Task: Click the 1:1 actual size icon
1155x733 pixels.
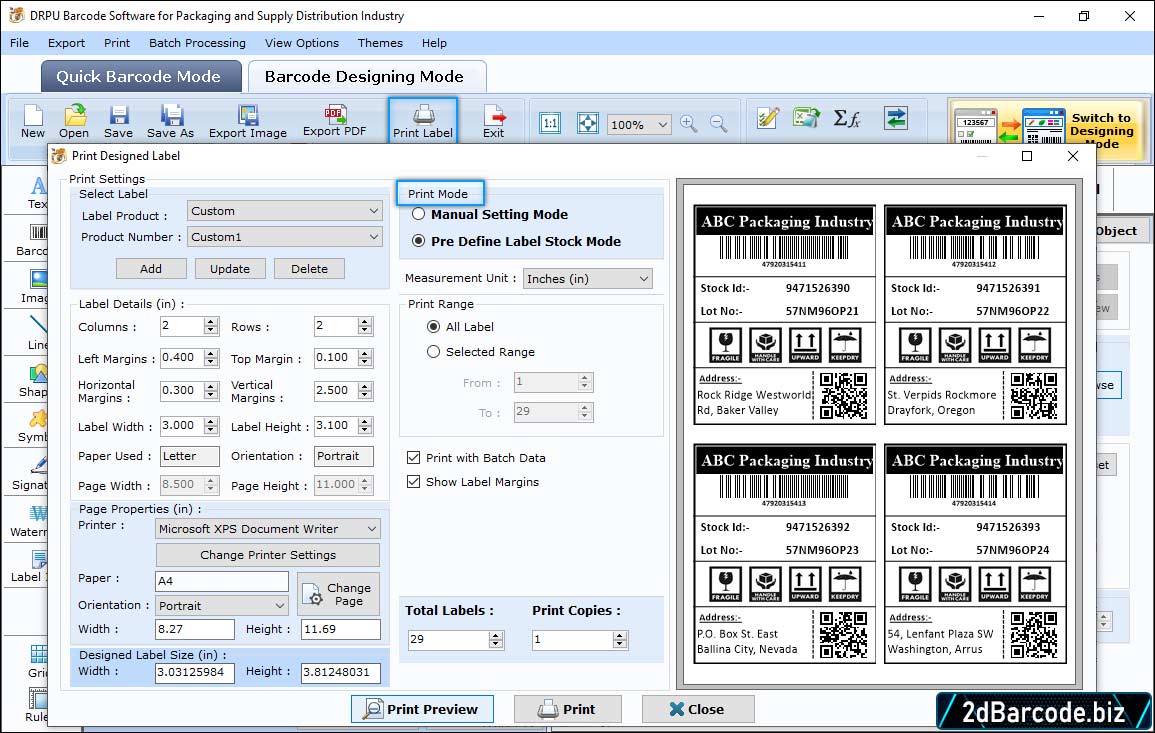Action: click(550, 123)
